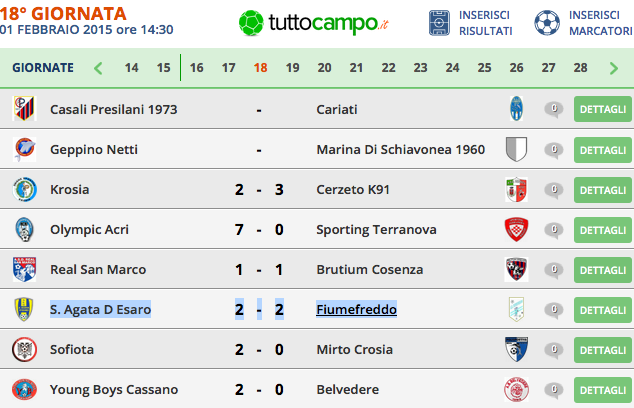The height and width of the screenshot is (408, 634).
Task: Open the Olympic Acri team page
Action: 89,229
